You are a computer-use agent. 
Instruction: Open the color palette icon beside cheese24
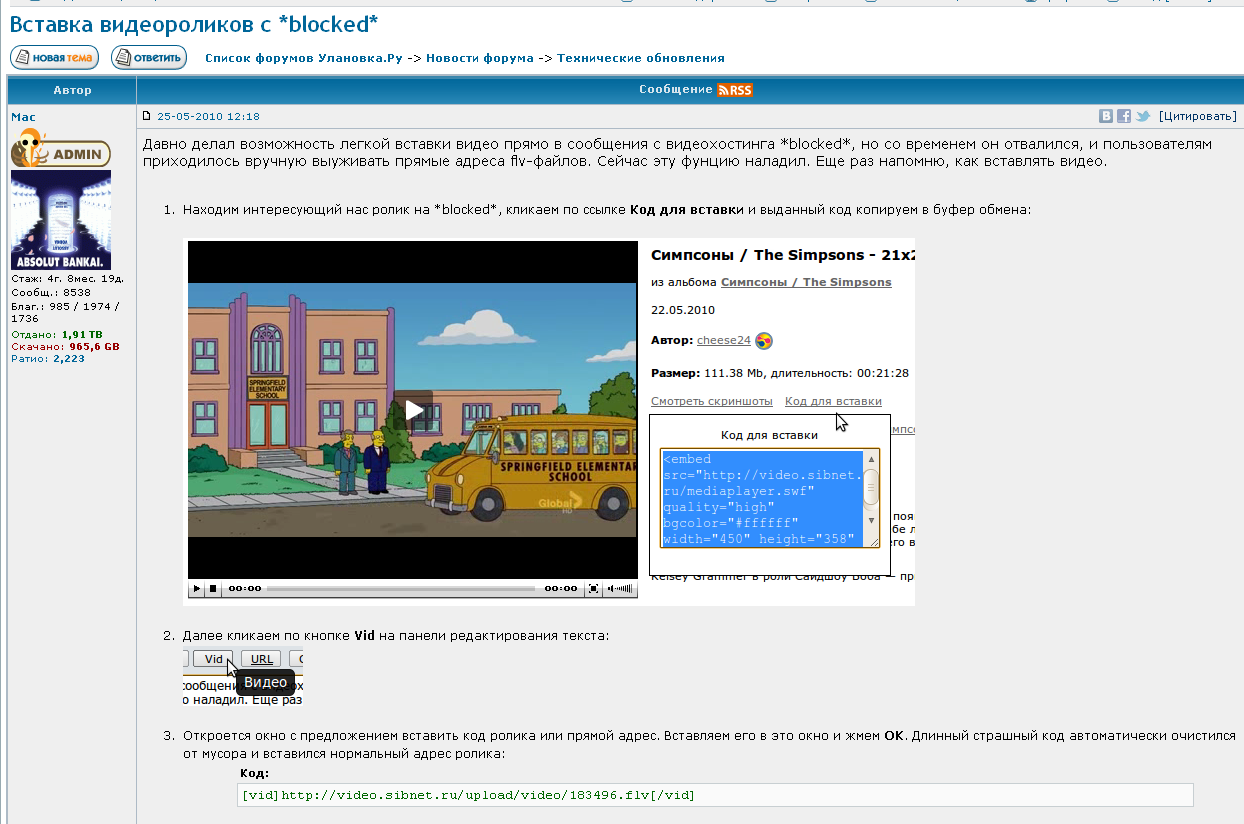point(761,340)
